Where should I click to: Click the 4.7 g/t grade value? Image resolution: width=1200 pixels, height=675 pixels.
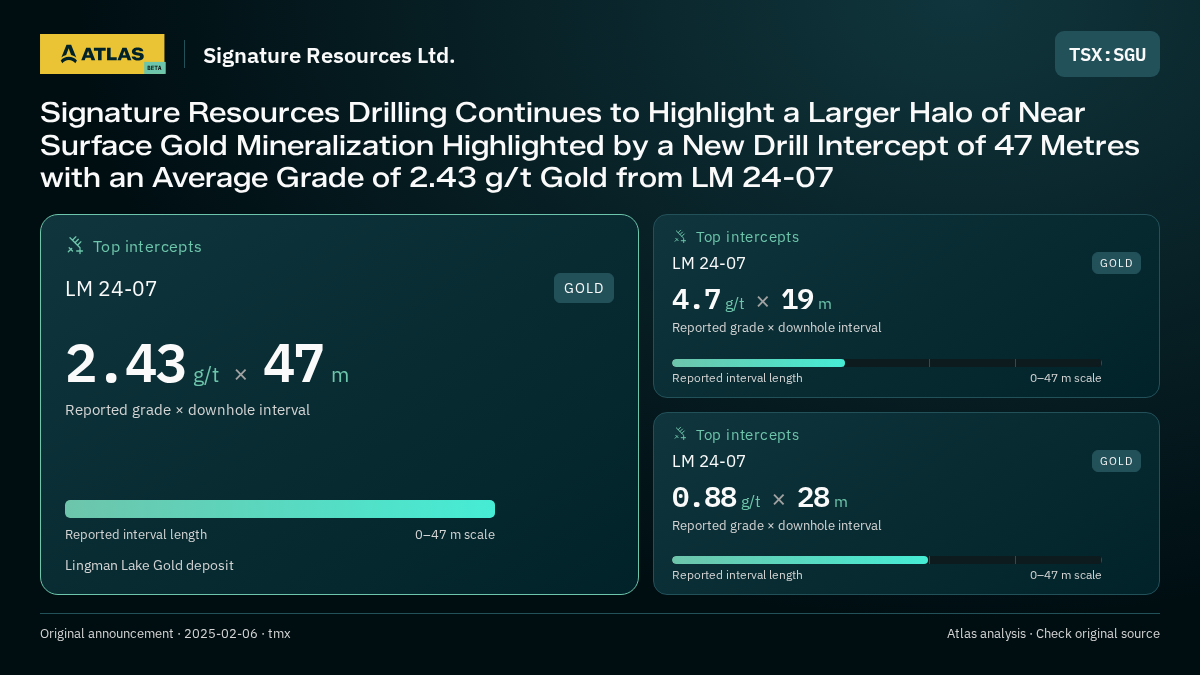coord(708,300)
